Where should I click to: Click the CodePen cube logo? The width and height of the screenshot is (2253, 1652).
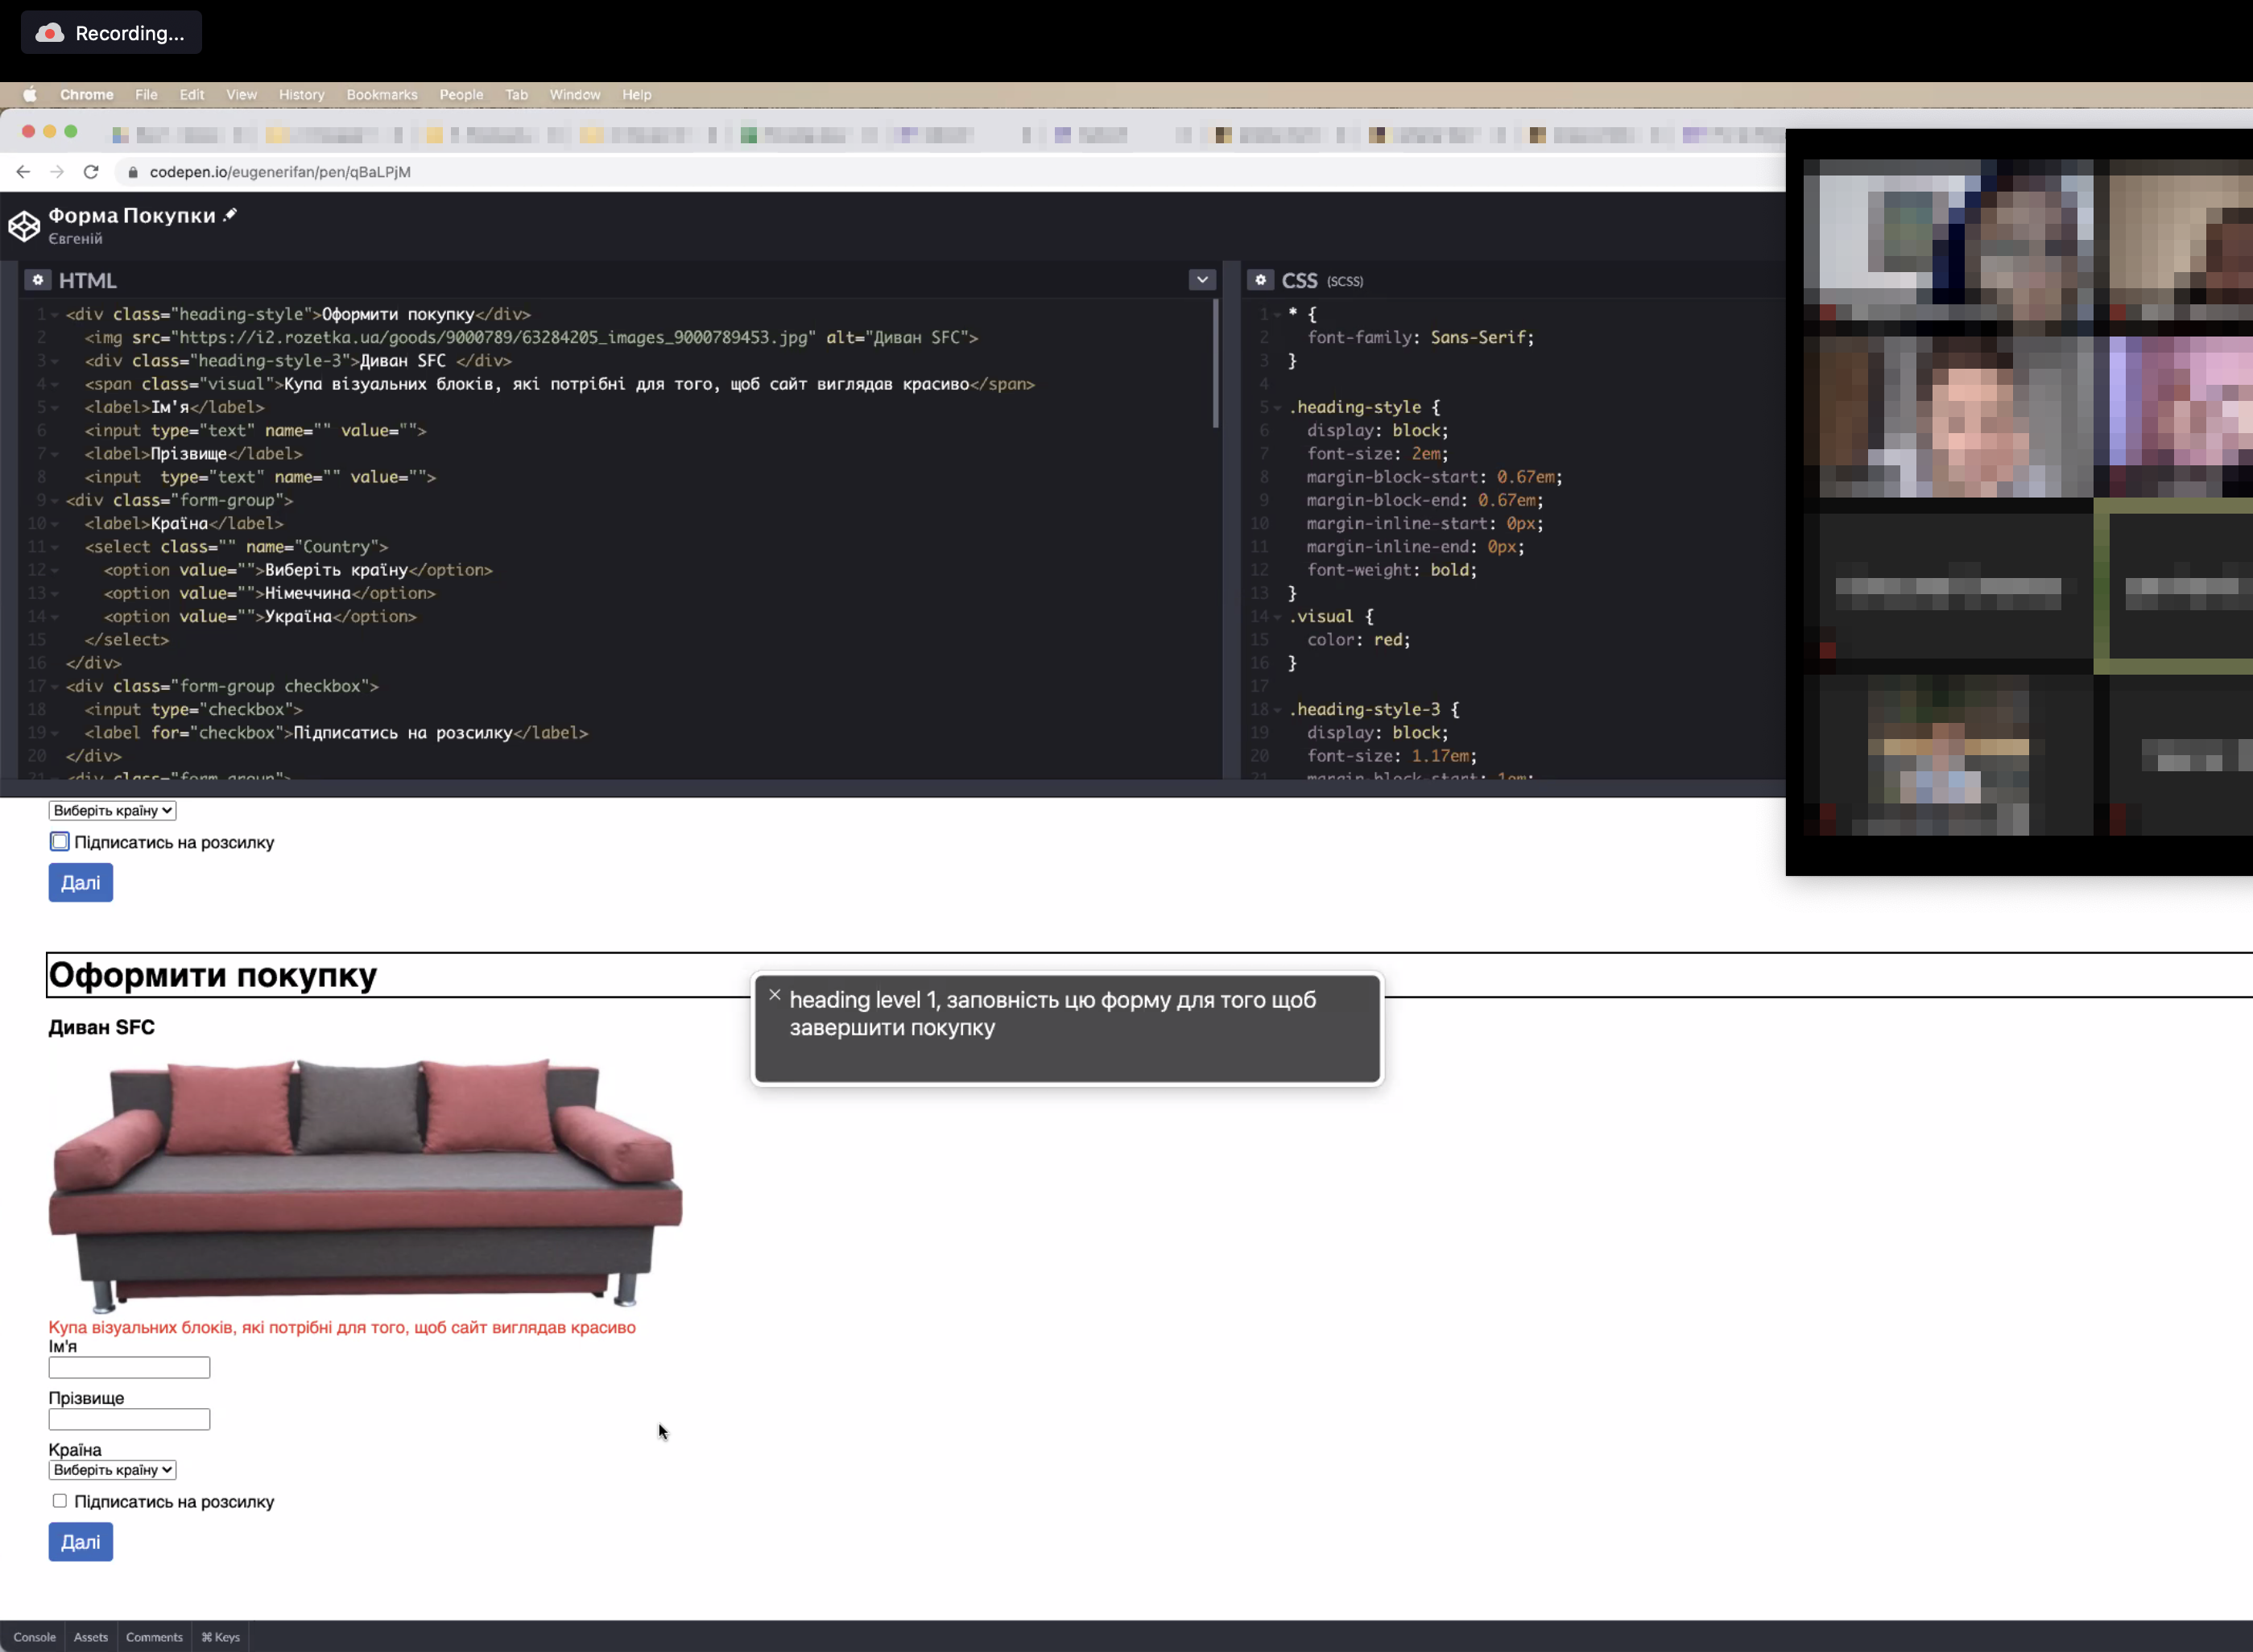click(x=25, y=225)
